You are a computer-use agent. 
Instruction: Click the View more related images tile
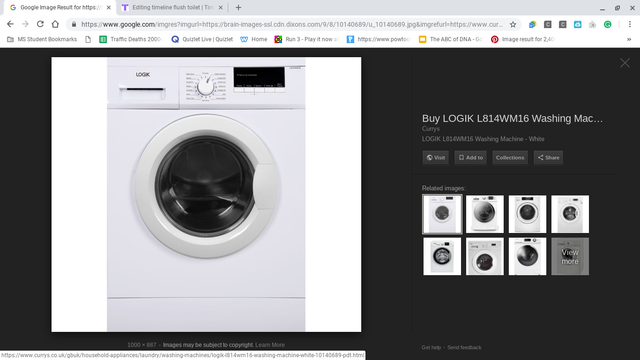(570, 256)
